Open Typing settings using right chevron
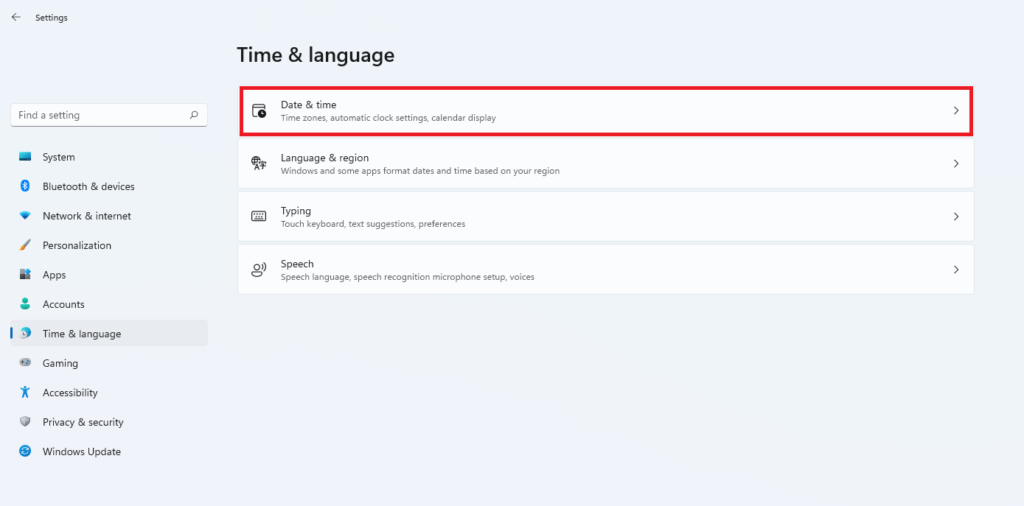The width and height of the screenshot is (1024, 506). [x=956, y=217]
